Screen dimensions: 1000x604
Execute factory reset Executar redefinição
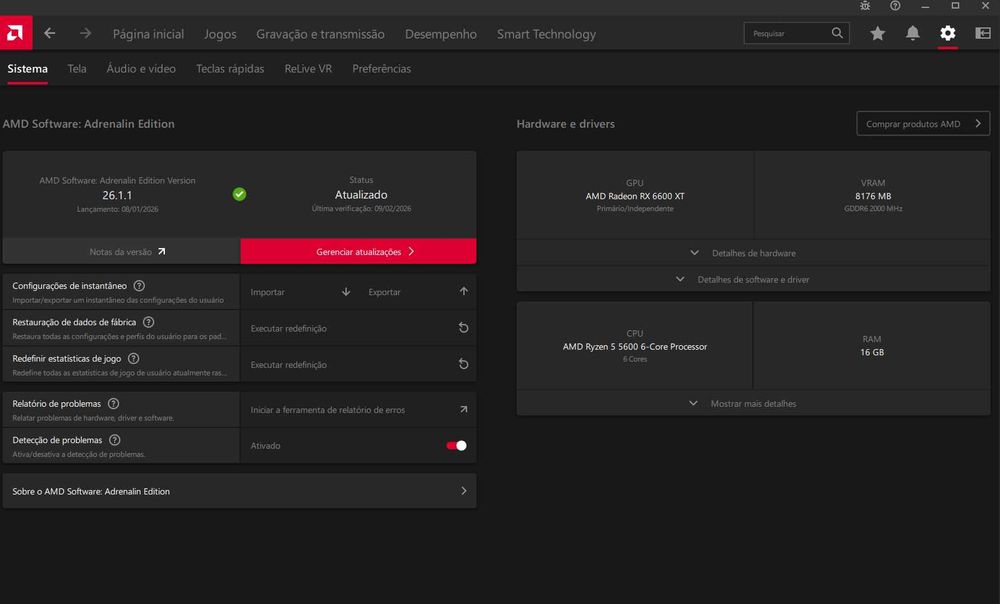[358, 328]
